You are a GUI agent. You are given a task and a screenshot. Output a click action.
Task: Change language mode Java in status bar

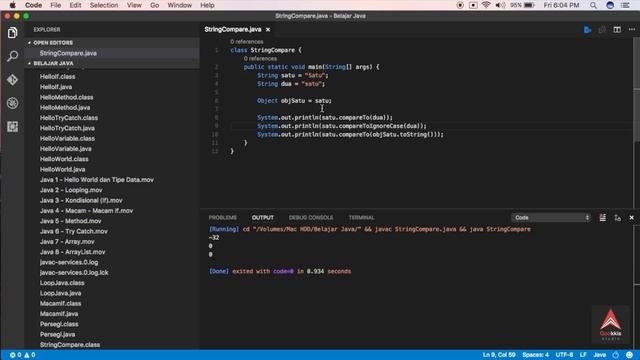tap(600, 355)
